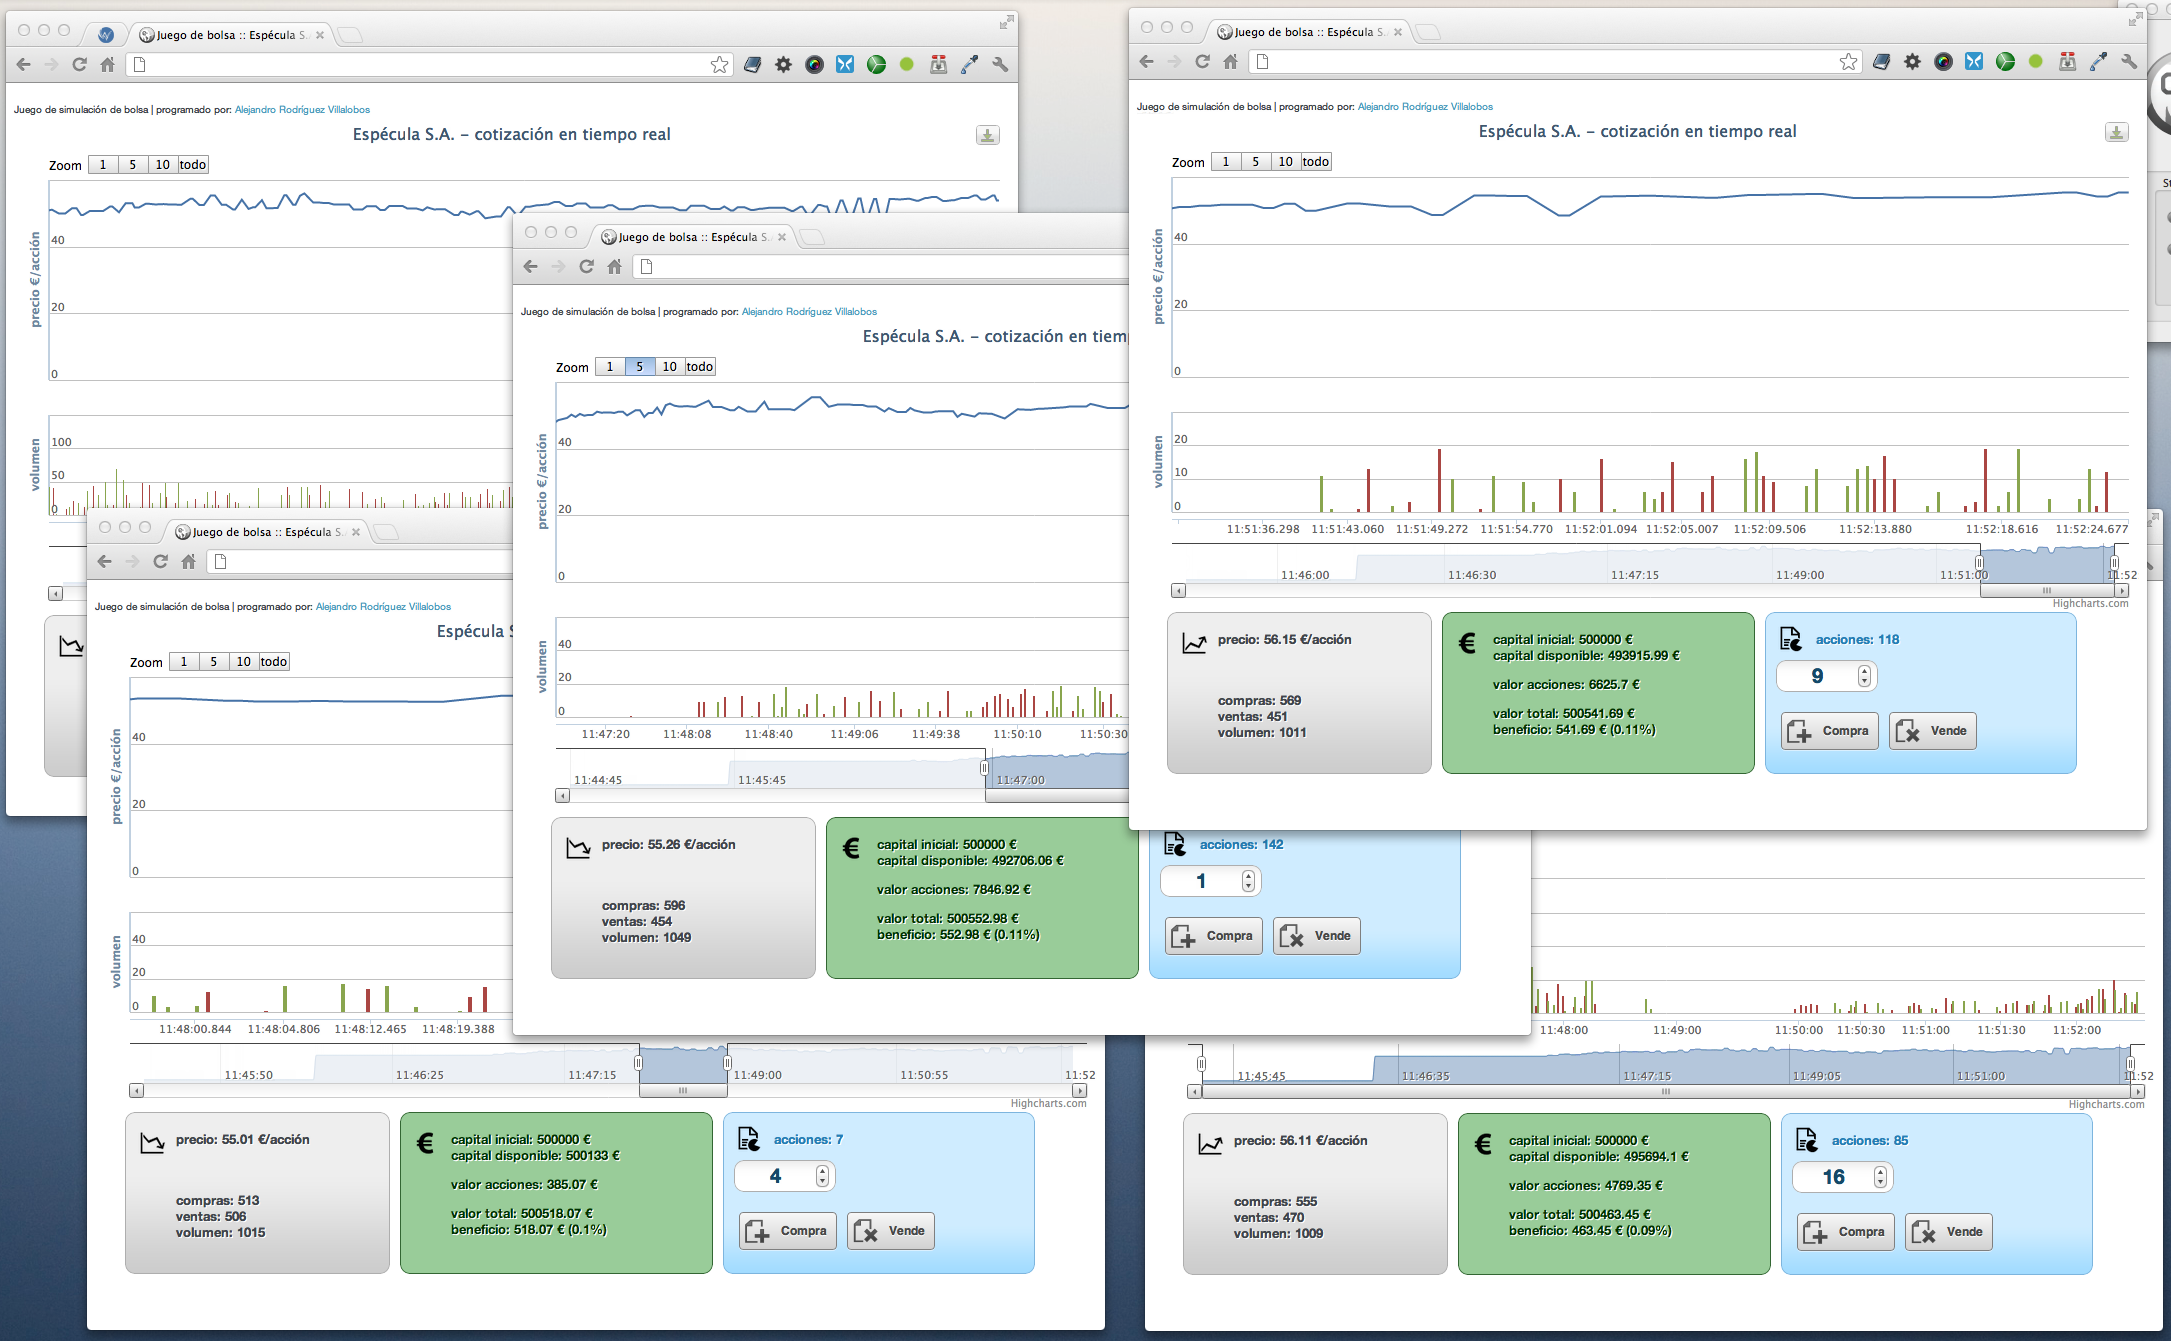
Task: Click chart download icon in top-right window
Action: pyautogui.click(x=2116, y=132)
